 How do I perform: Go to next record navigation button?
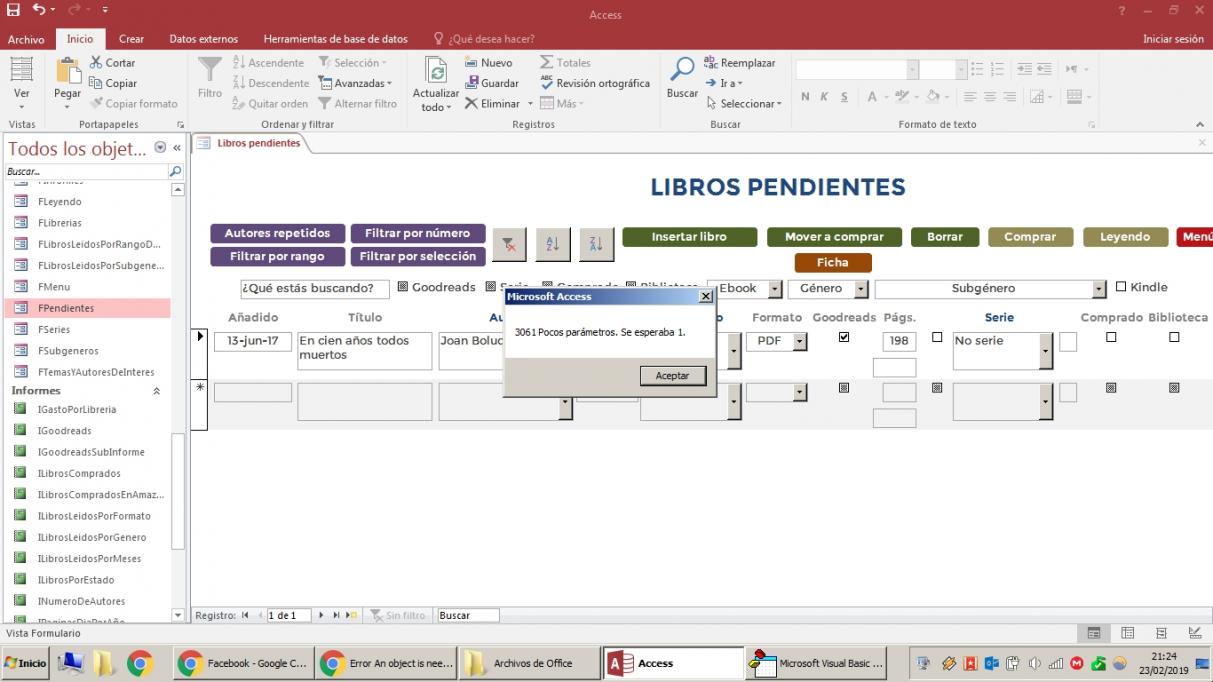[321, 615]
